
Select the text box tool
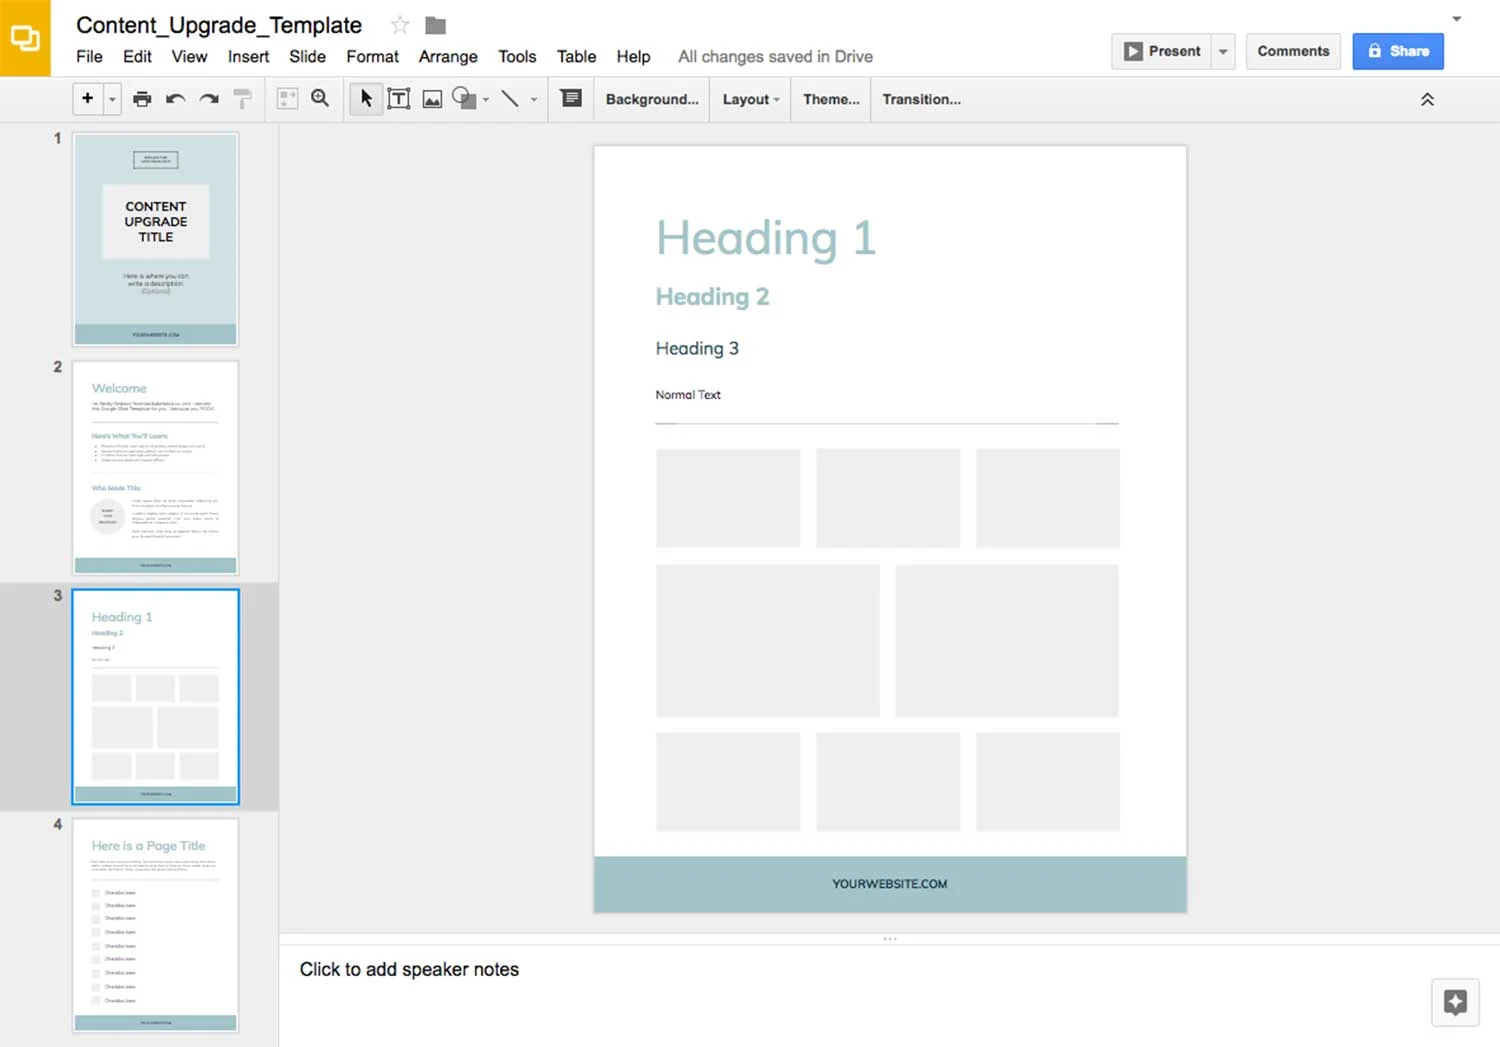399,98
